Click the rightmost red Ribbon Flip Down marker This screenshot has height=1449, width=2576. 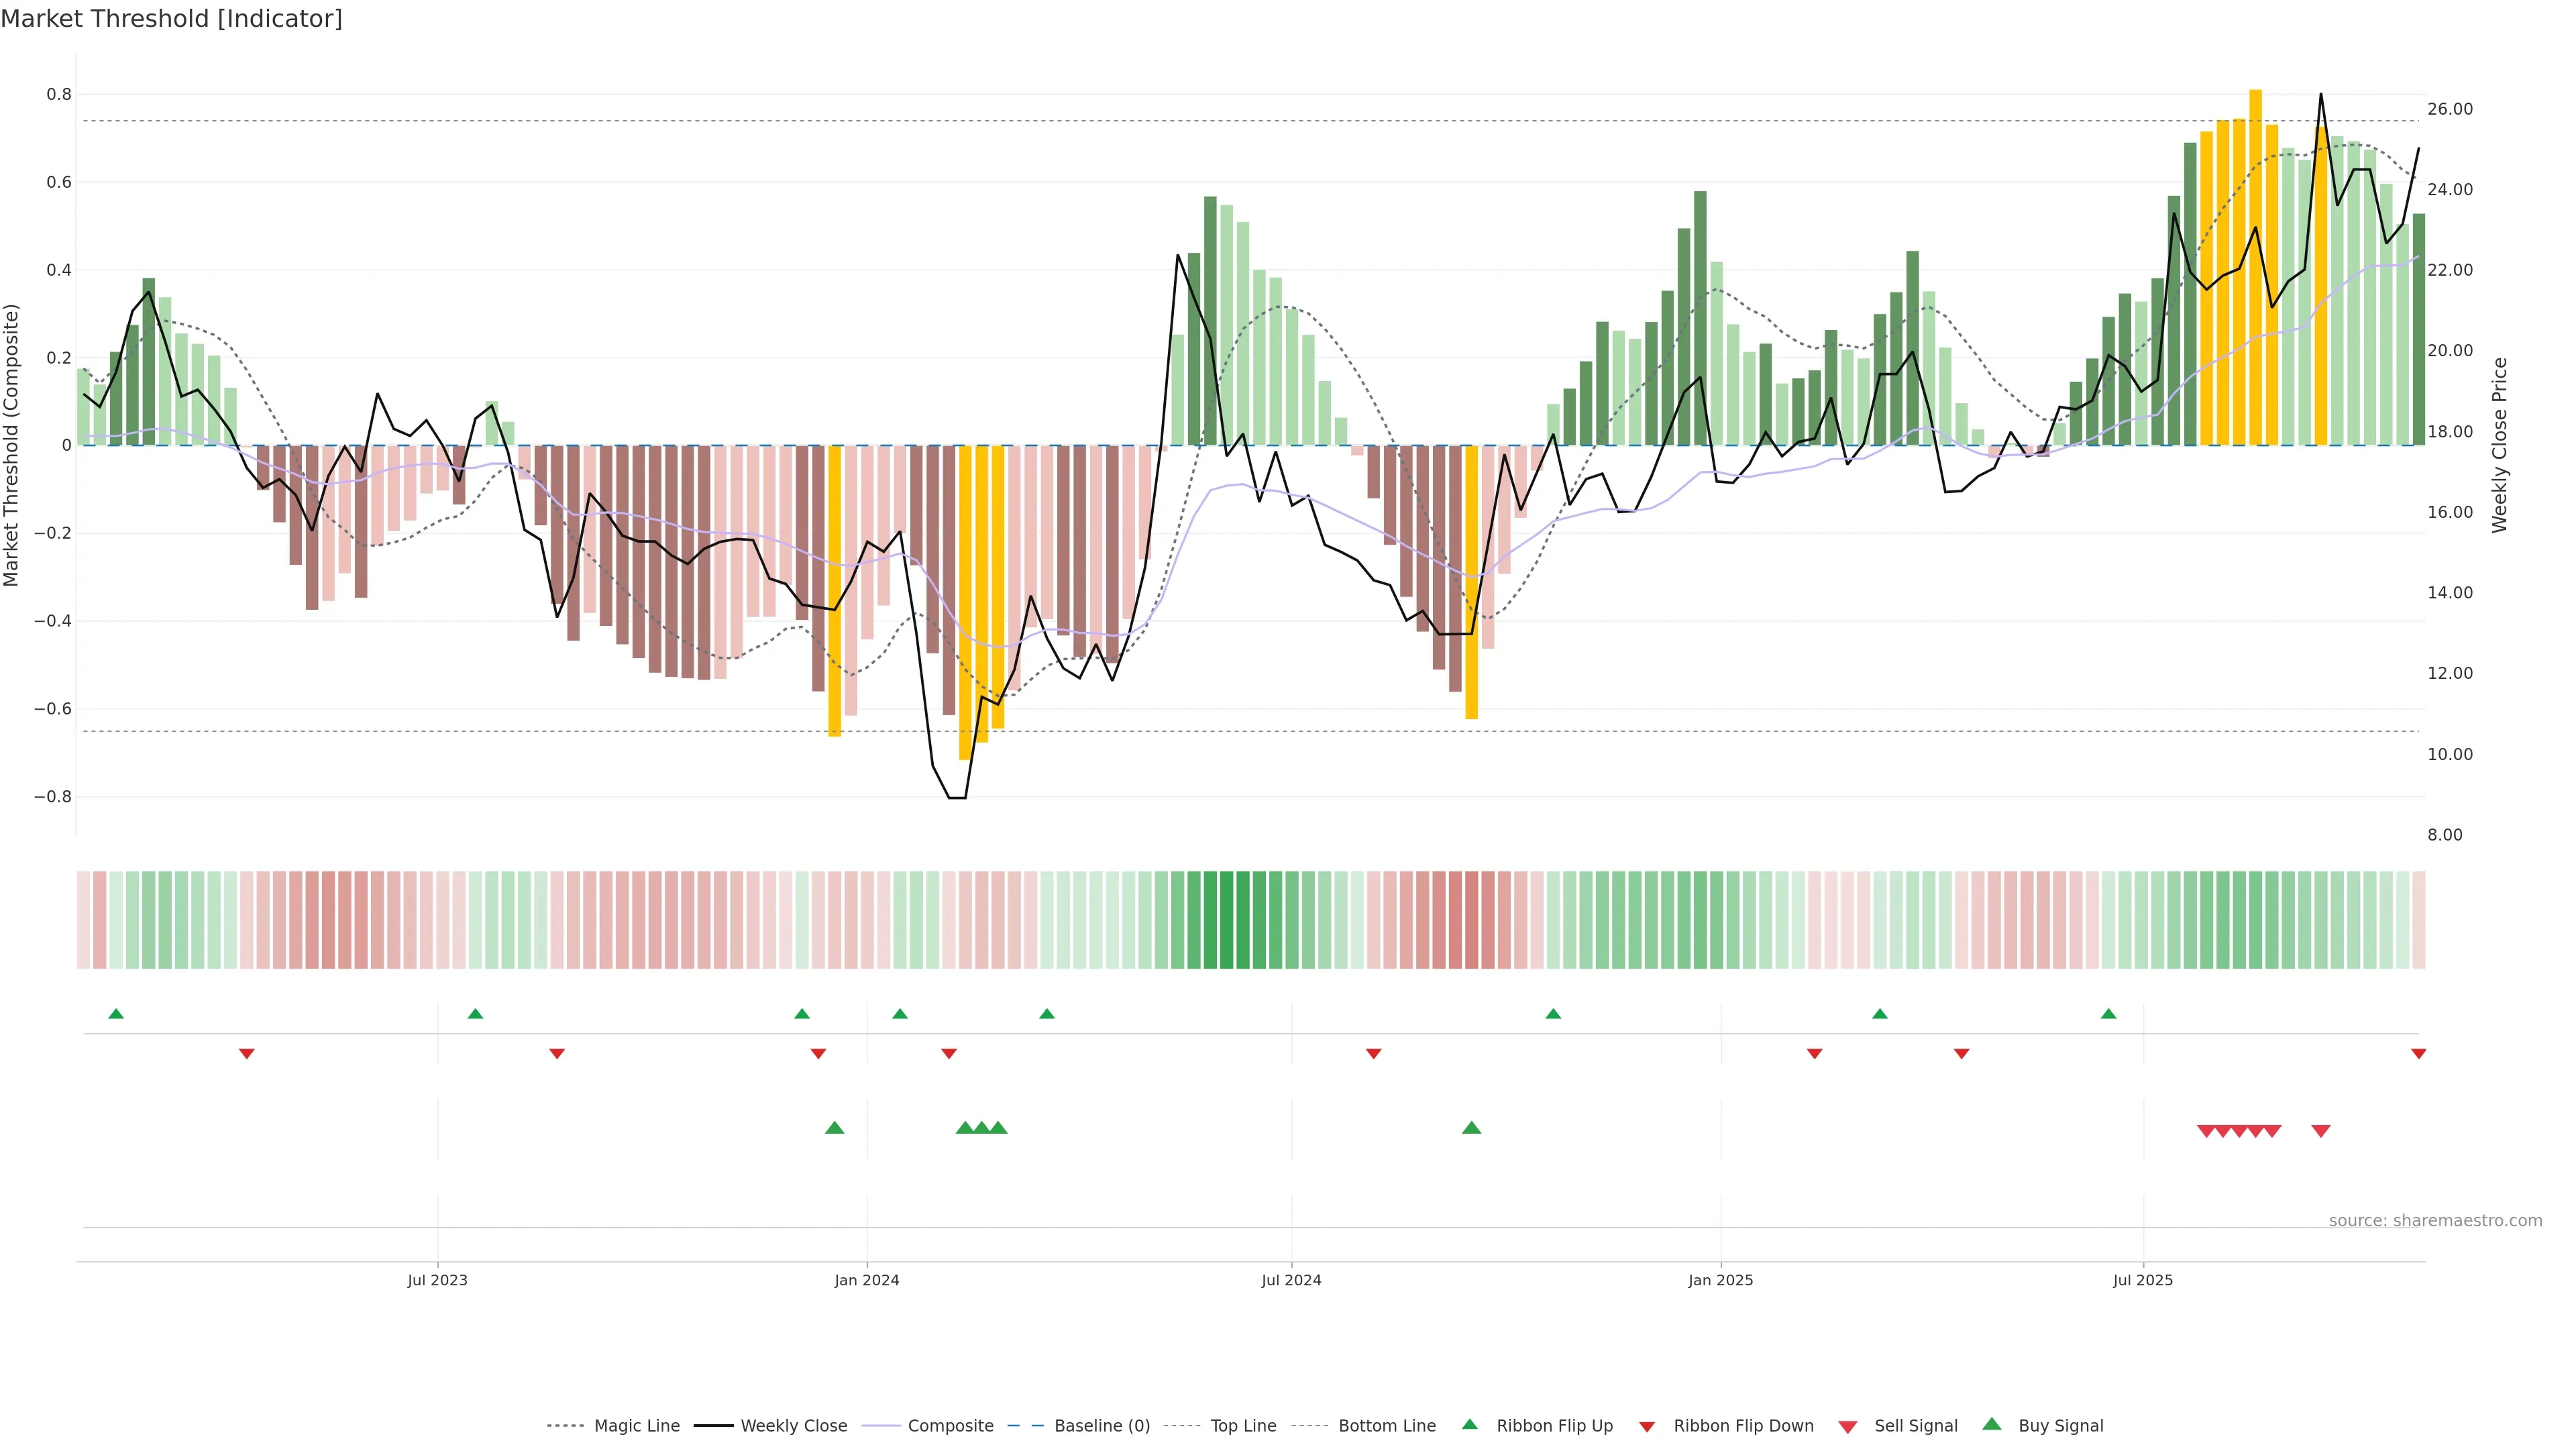click(x=2418, y=1053)
